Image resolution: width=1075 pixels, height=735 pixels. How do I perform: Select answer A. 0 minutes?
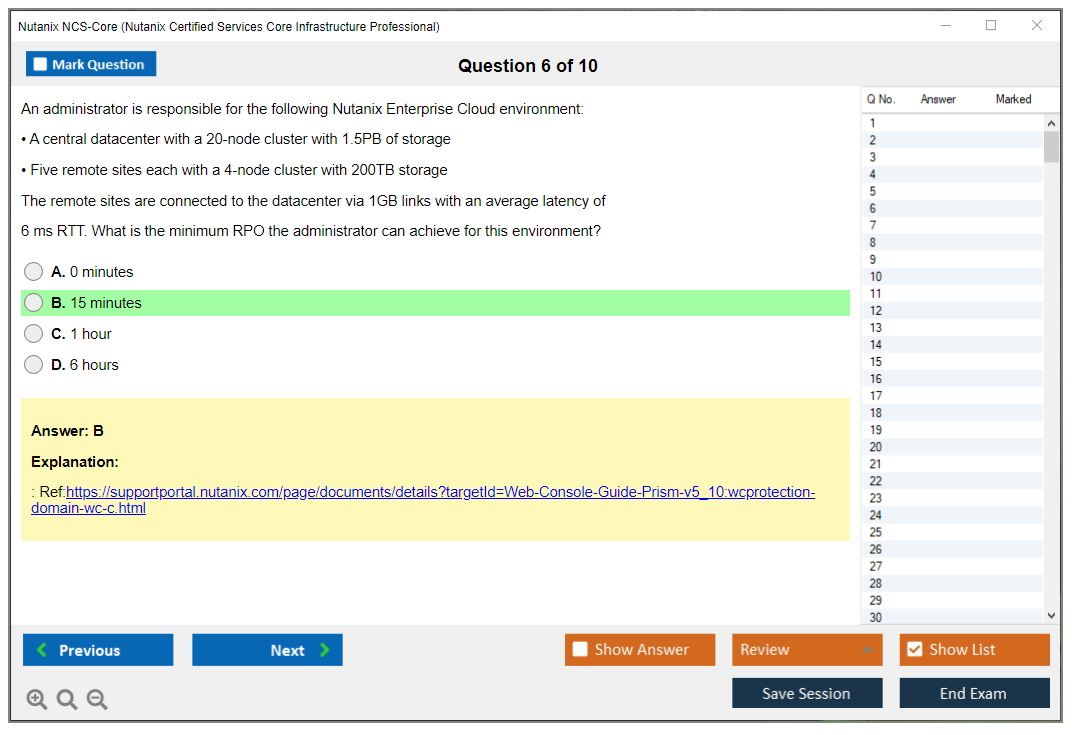[x=34, y=272]
